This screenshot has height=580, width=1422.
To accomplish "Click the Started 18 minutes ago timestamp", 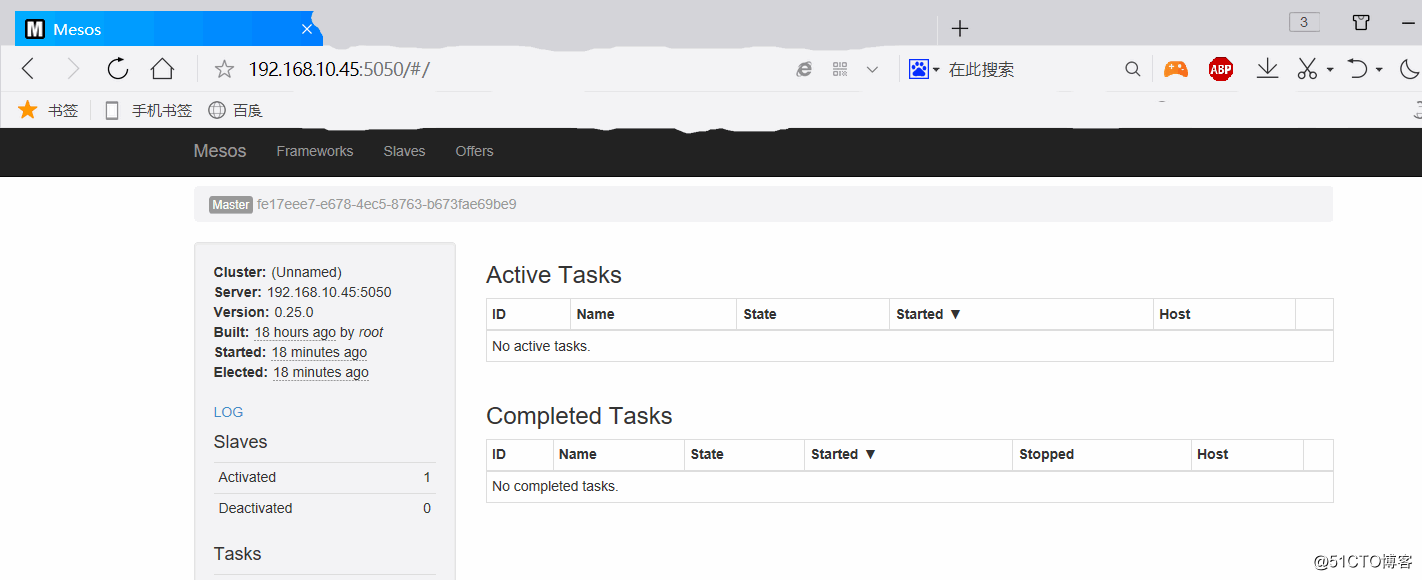I will (x=319, y=352).
